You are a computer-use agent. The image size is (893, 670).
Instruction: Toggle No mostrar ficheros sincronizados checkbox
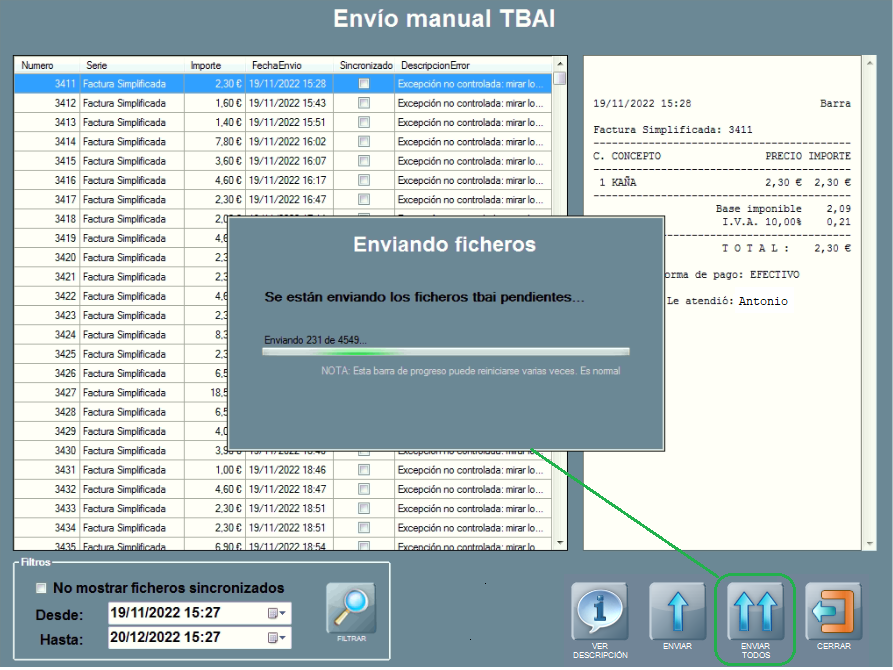pyautogui.click(x=41, y=588)
